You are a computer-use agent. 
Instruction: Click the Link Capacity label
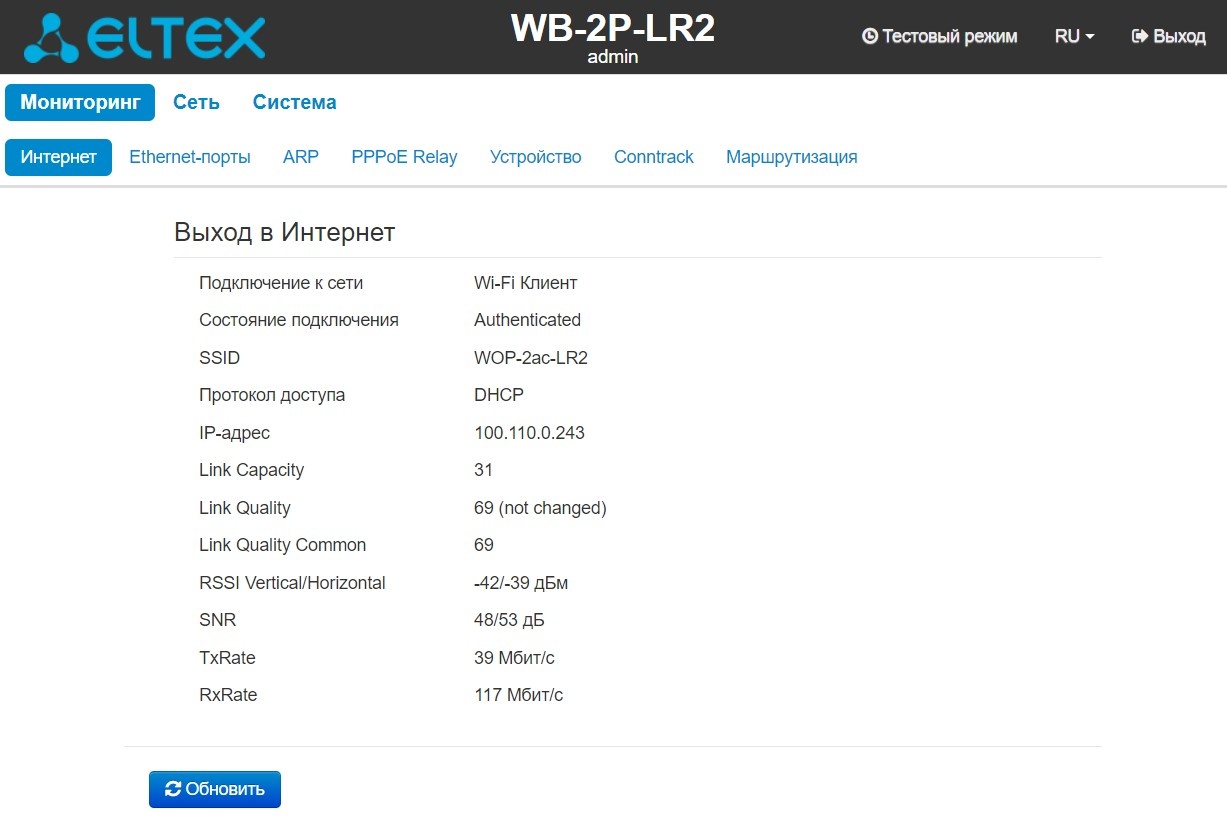(x=252, y=470)
